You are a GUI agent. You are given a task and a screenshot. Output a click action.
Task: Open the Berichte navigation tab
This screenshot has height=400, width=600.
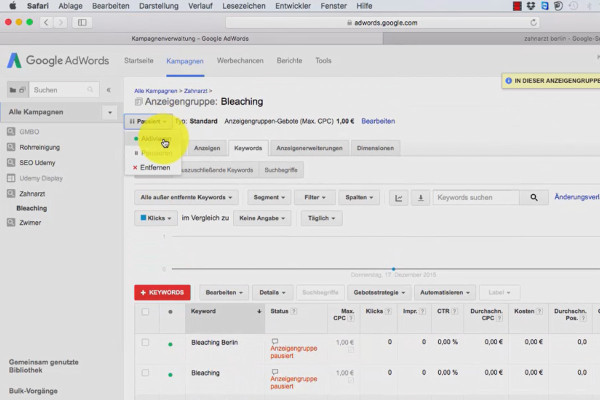click(289, 60)
